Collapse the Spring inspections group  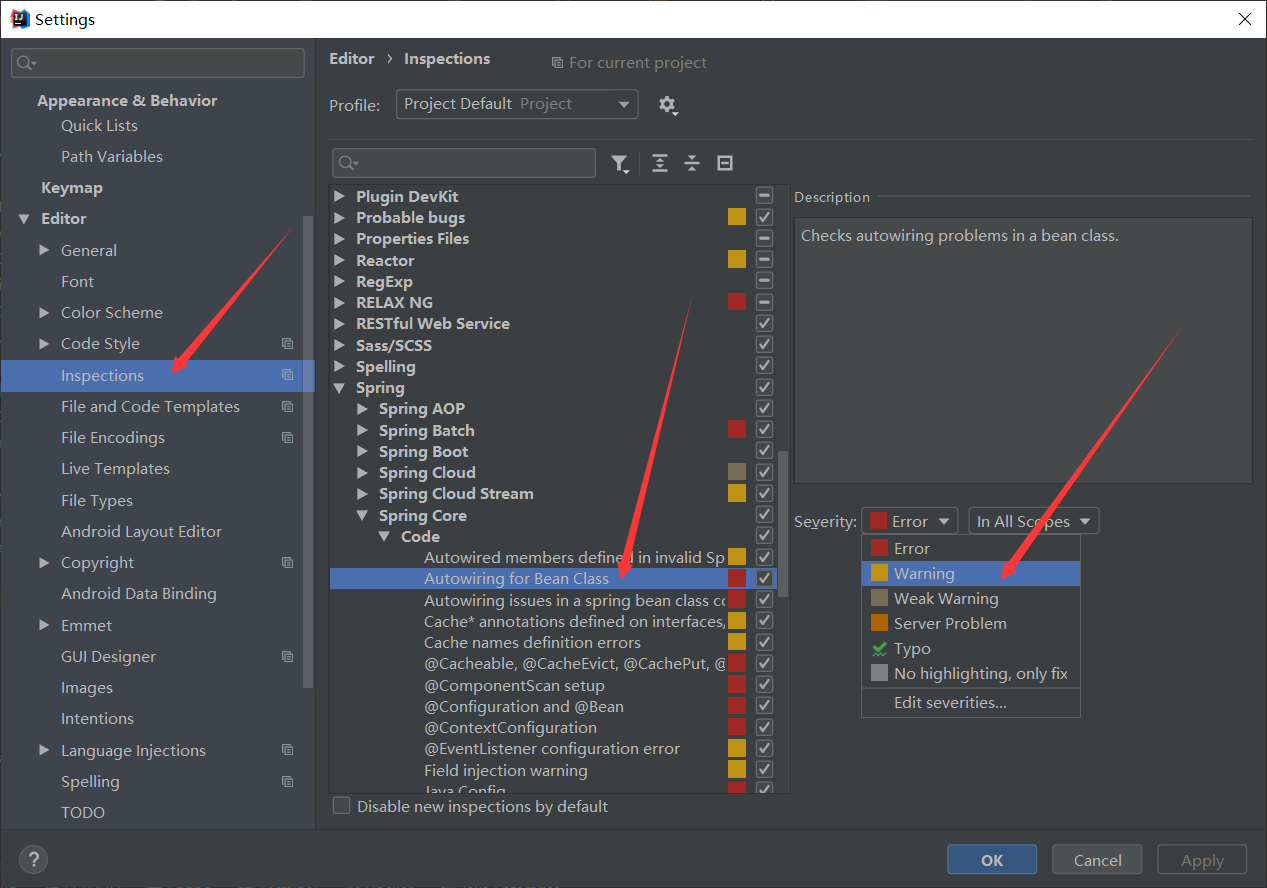[x=339, y=388]
